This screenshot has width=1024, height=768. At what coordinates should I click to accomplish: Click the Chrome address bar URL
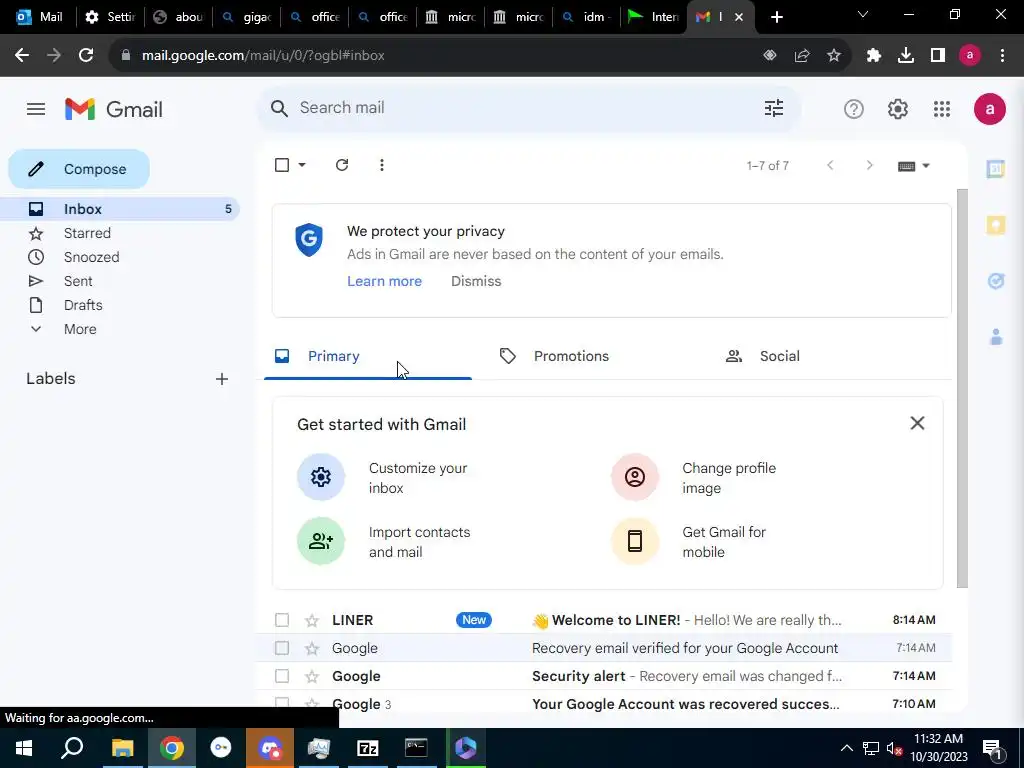click(x=263, y=56)
